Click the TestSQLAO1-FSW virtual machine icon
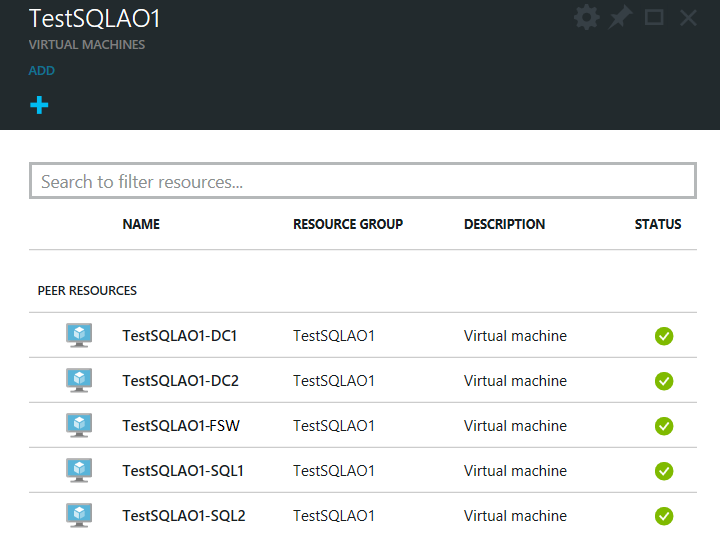The height and width of the screenshot is (536, 720). tap(79, 425)
